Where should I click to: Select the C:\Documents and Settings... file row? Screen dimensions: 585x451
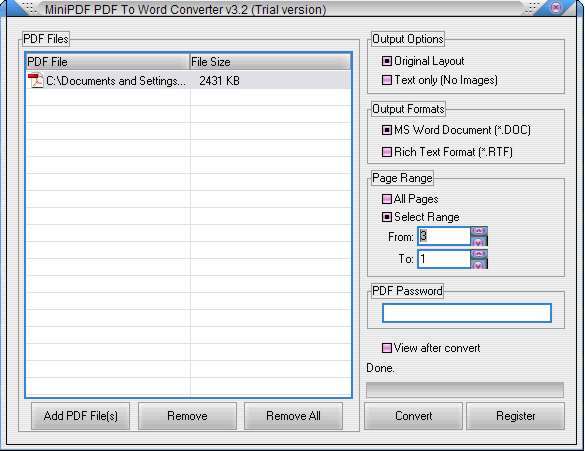click(x=188, y=81)
